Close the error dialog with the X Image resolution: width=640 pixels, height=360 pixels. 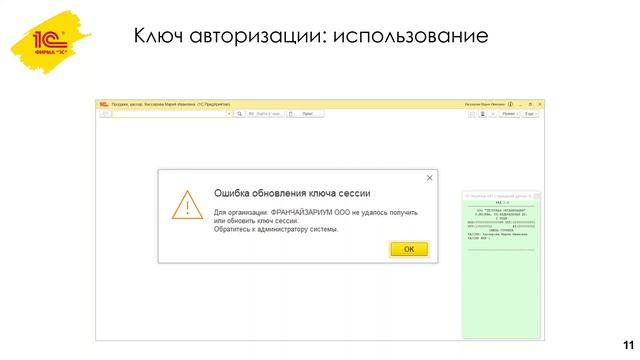(x=429, y=178)
